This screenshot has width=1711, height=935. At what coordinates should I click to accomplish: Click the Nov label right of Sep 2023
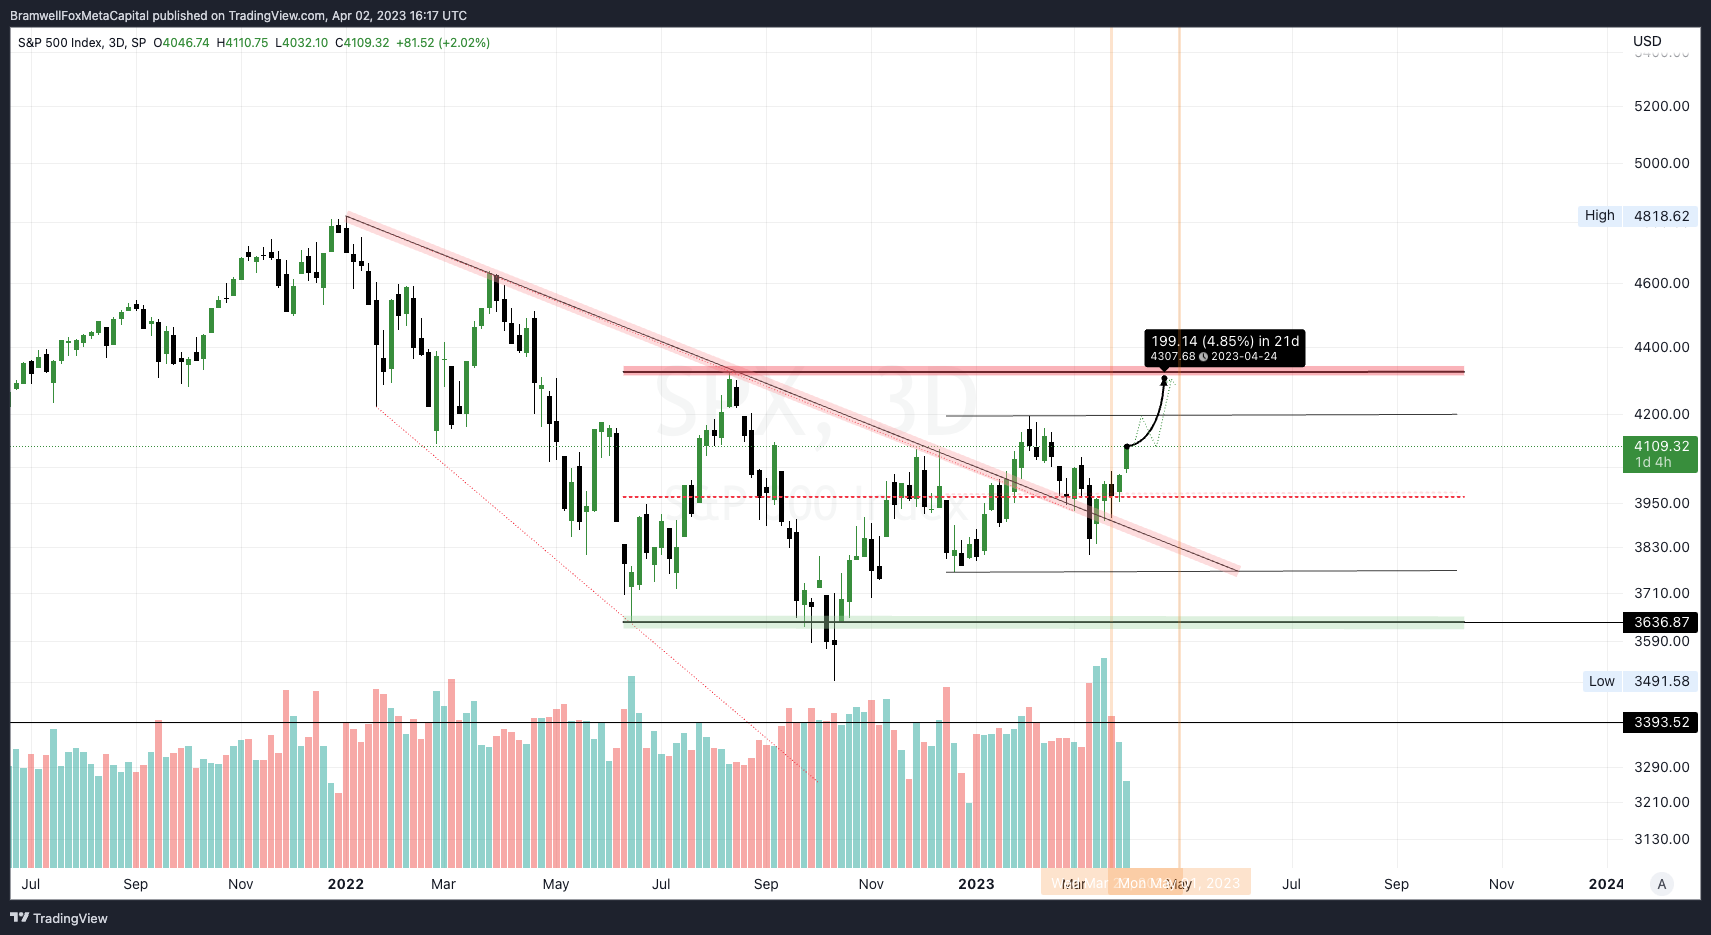[x=1501, y=884]
